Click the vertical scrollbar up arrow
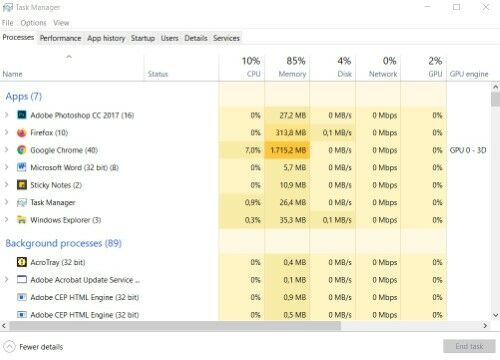This screenshot has height=360, width=500. [496, 87]
